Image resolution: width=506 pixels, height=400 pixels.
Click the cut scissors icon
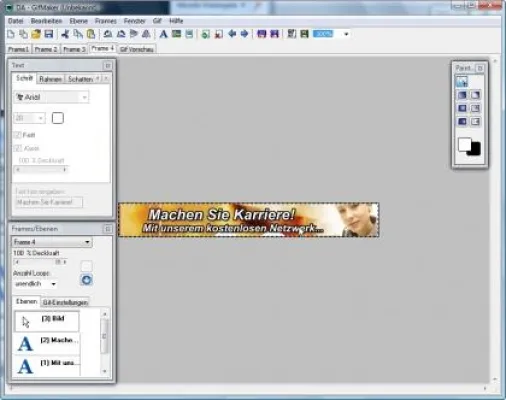65,34
